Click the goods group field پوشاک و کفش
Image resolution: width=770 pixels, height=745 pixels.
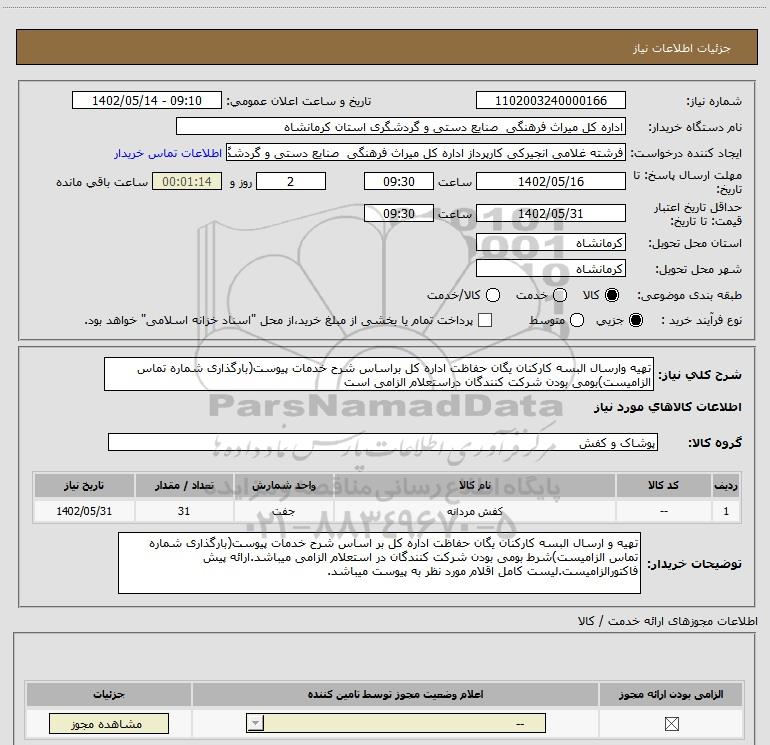click(x=383, y=442)
